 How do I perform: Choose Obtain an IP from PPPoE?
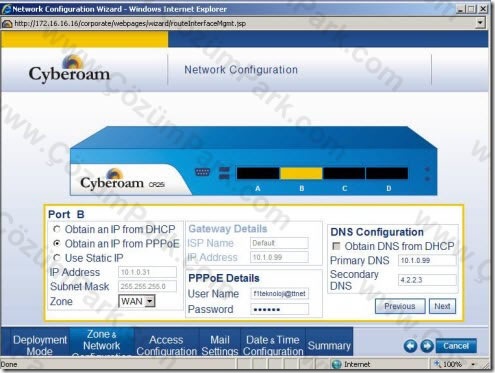point(57,244)
